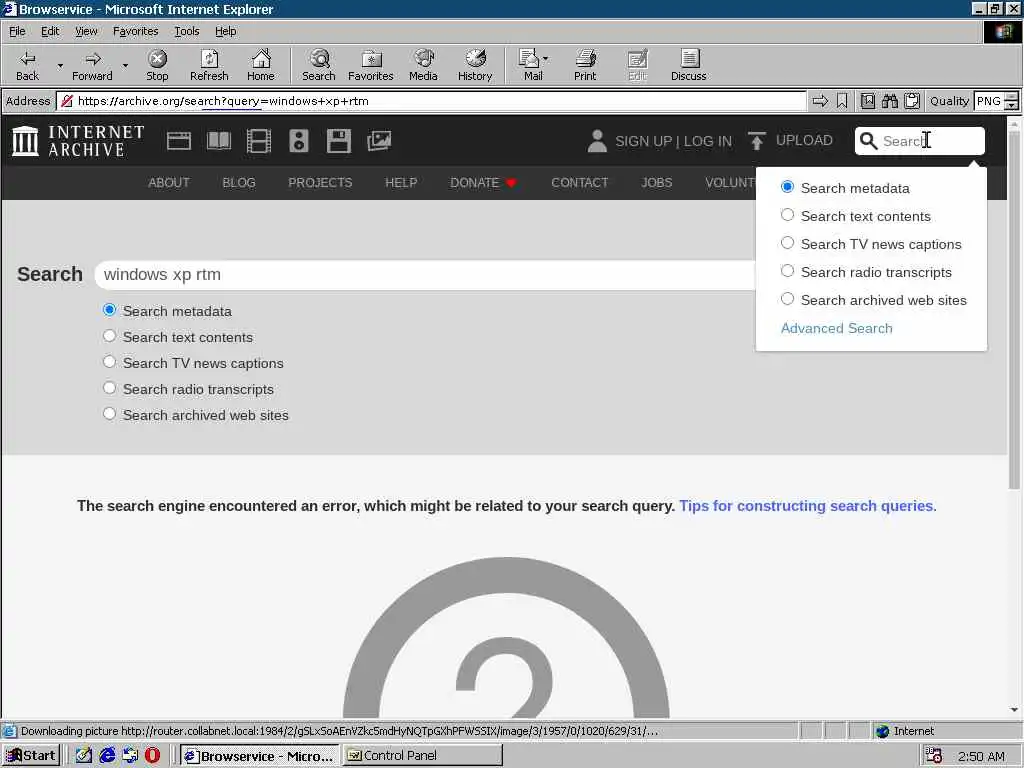
Task: Click the bookmark icon next to address bar
Action: pyautogui.click(x=842, y=101)
